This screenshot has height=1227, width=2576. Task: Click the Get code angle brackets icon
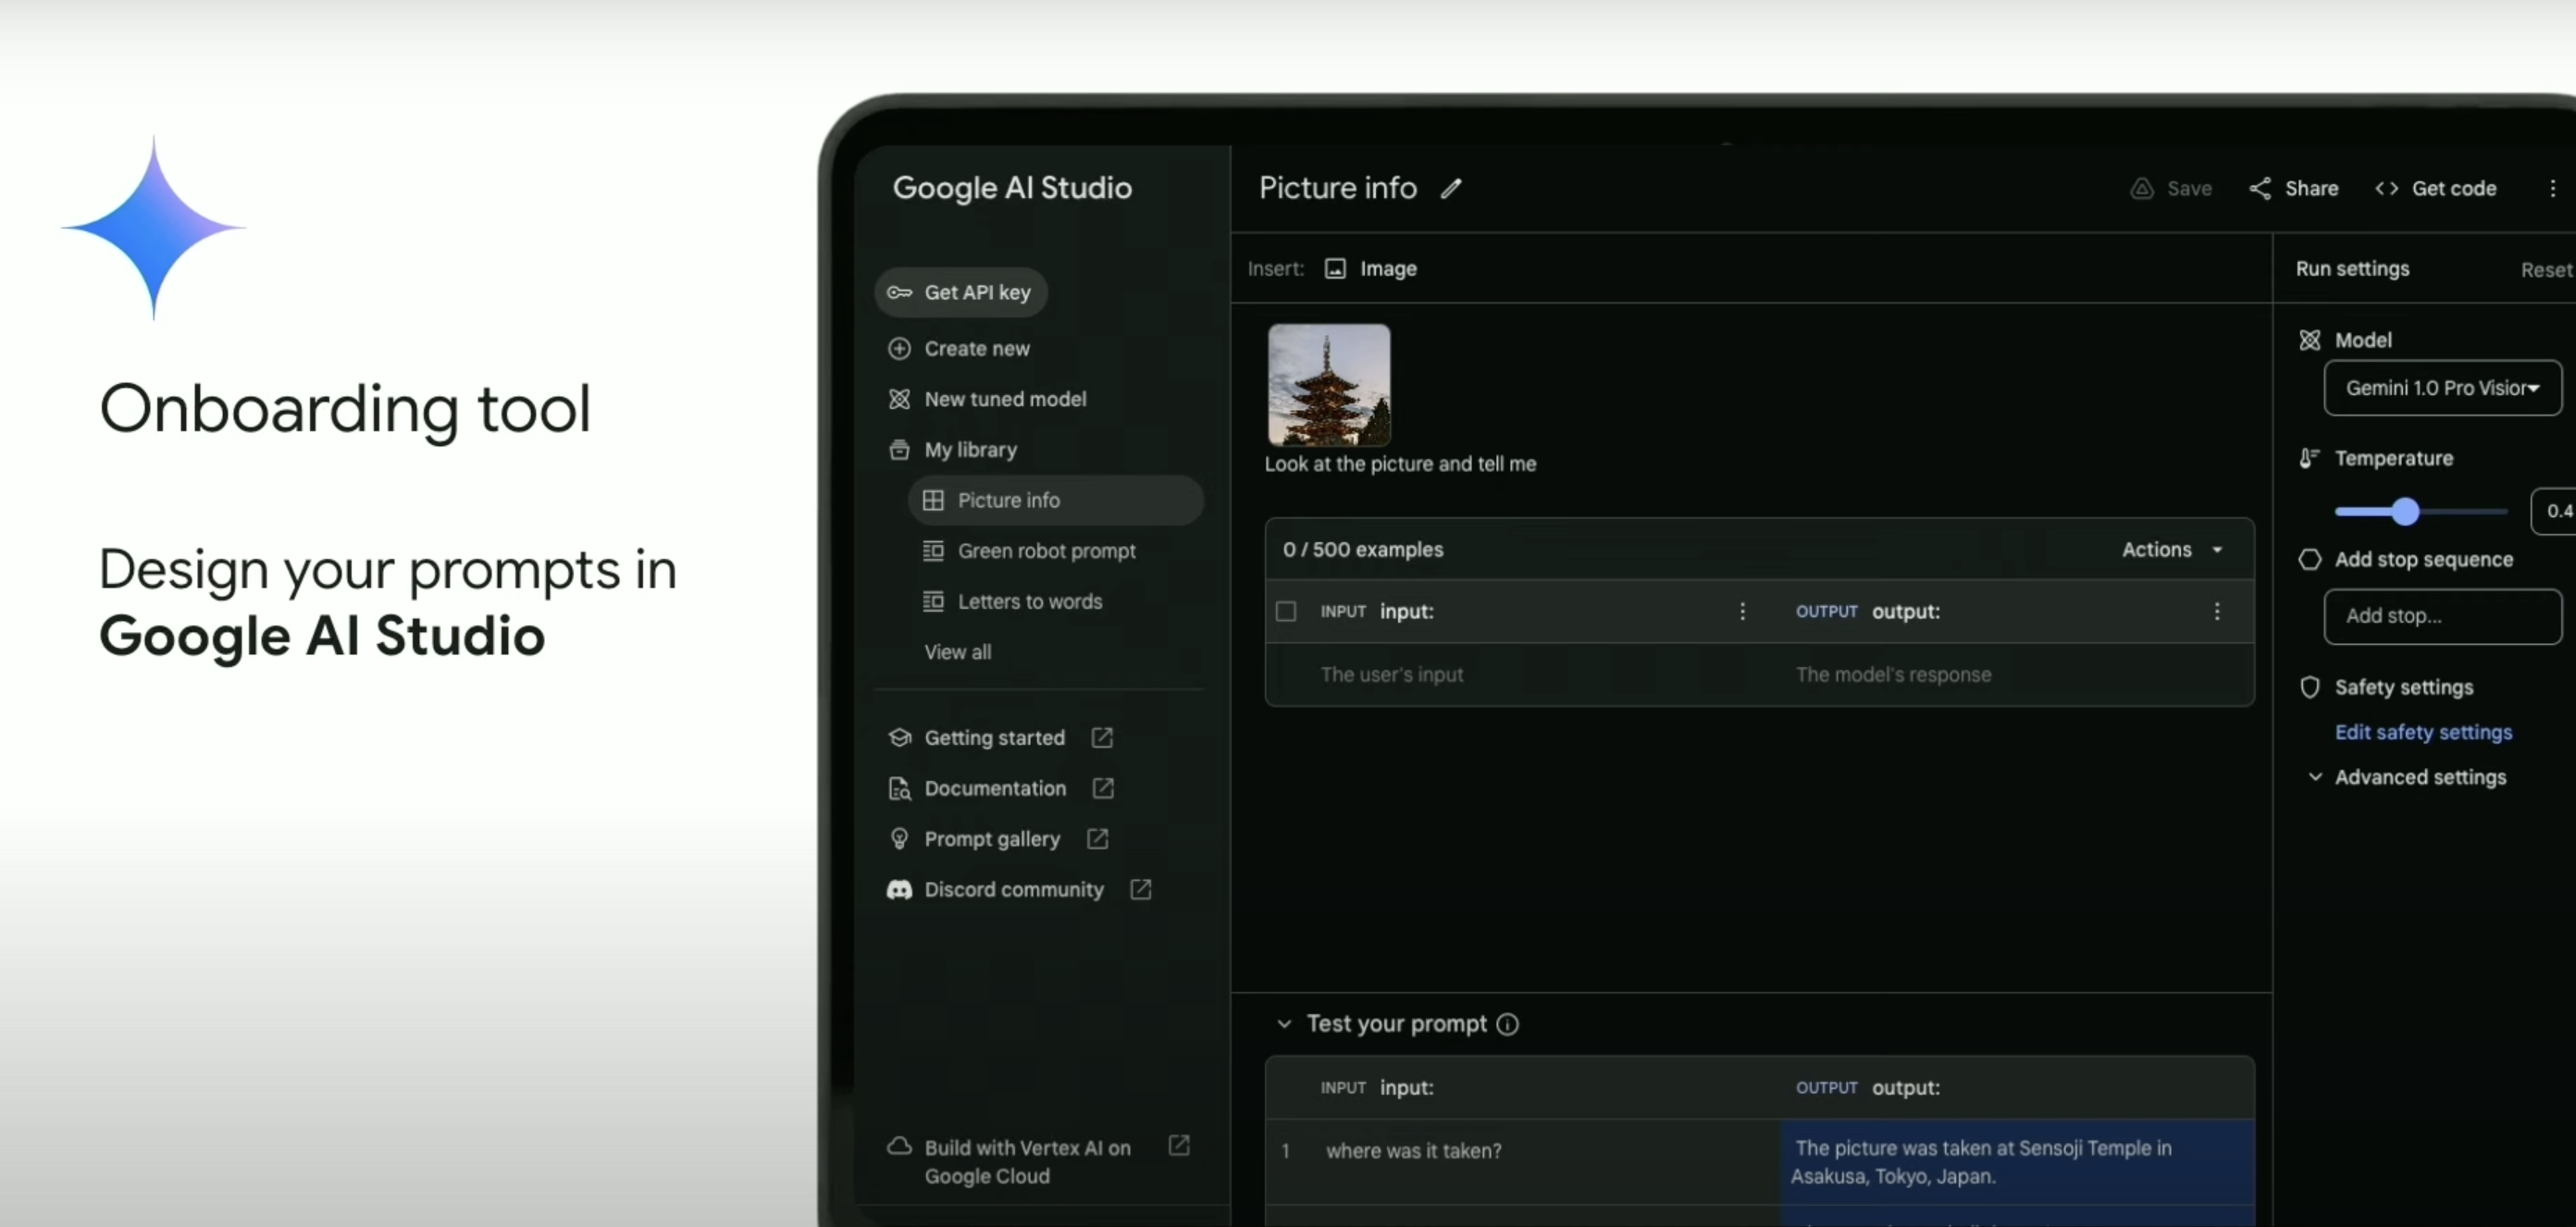pos(2386,188)
